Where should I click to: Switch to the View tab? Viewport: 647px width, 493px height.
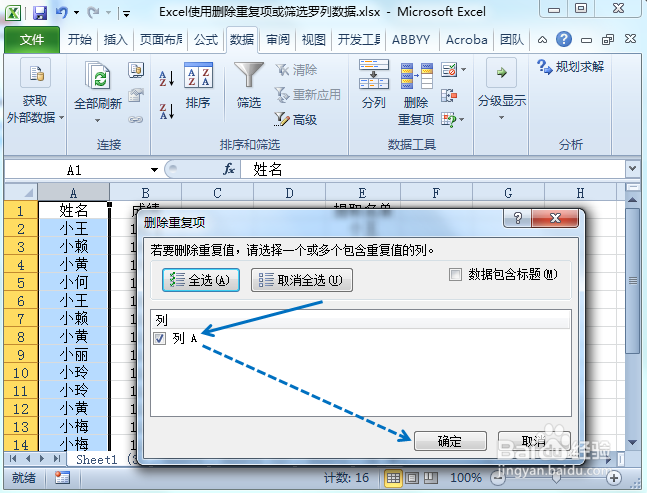point(314,40)
